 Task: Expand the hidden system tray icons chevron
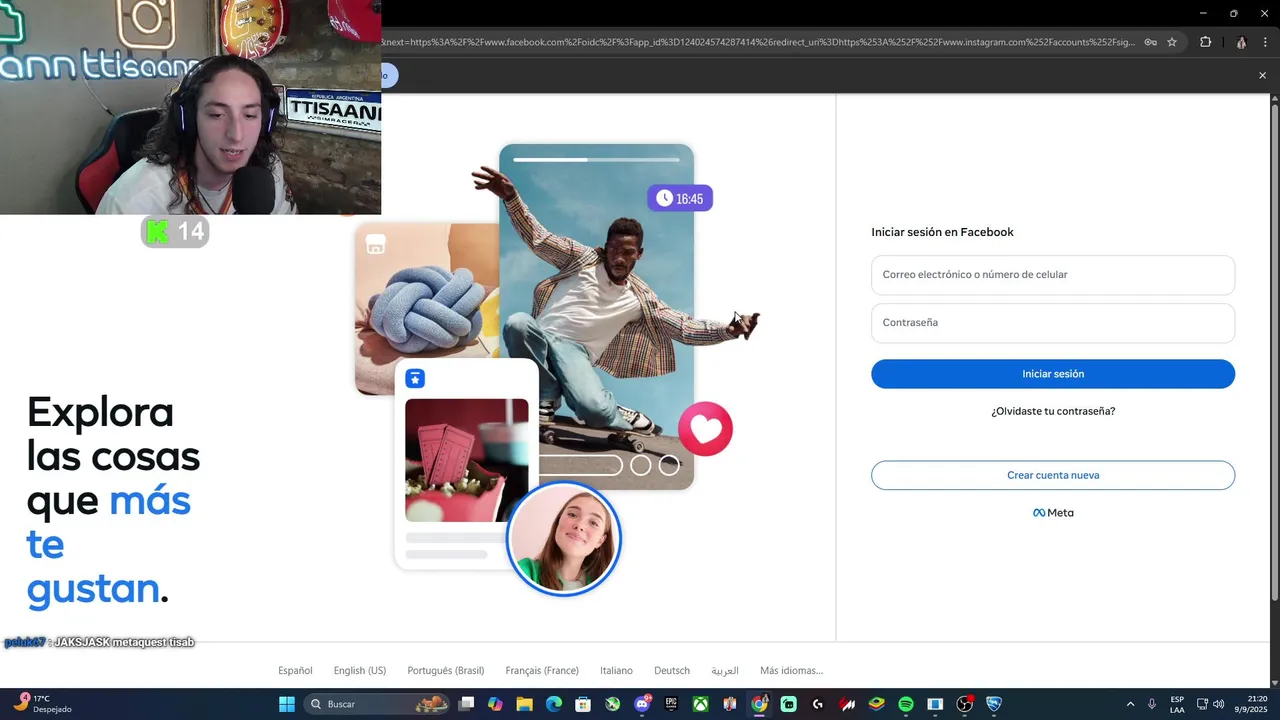point(1130,704)
